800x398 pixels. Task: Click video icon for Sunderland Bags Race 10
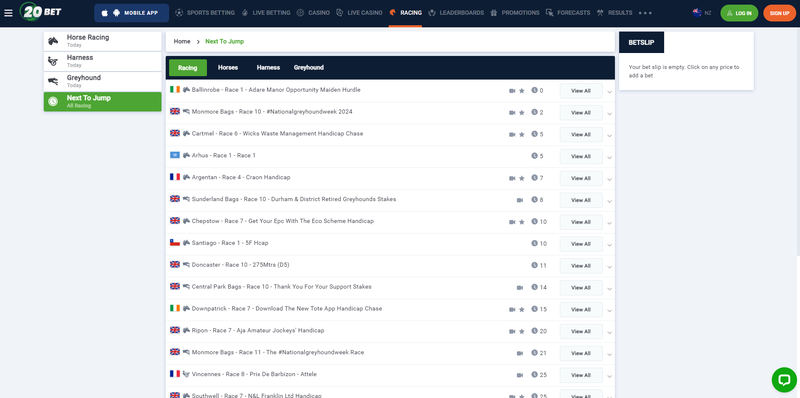tap(520, 201)
